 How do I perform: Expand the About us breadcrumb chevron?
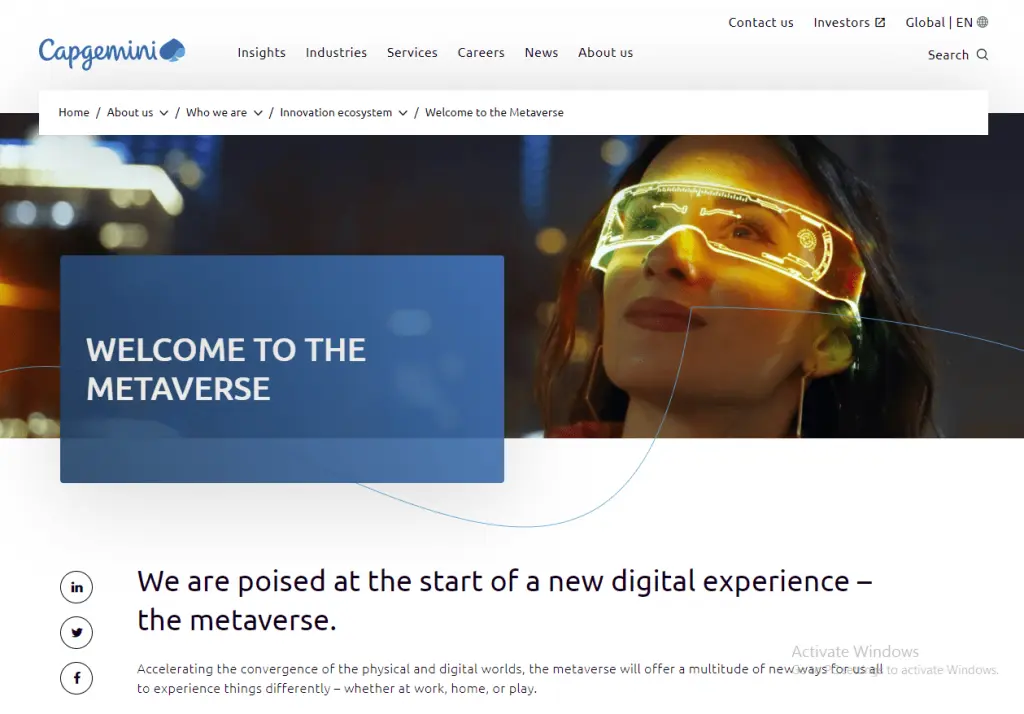[166, 113]
